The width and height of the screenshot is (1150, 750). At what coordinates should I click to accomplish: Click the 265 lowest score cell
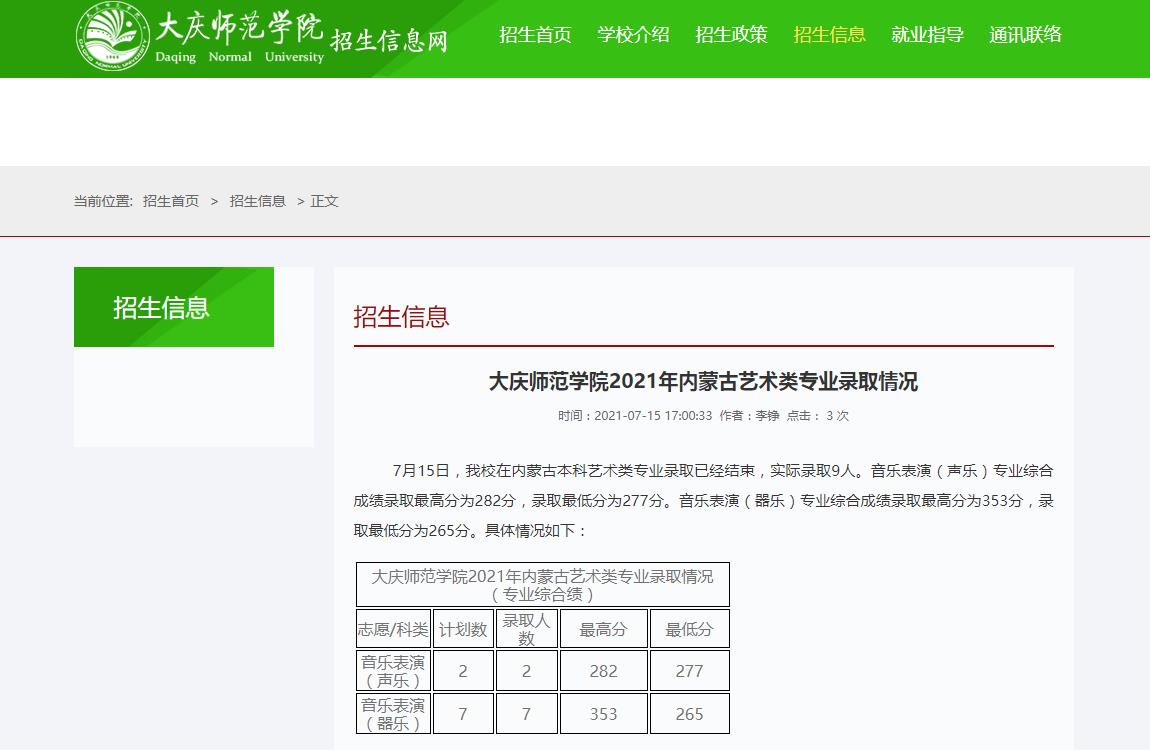click(x=689, y=714)
